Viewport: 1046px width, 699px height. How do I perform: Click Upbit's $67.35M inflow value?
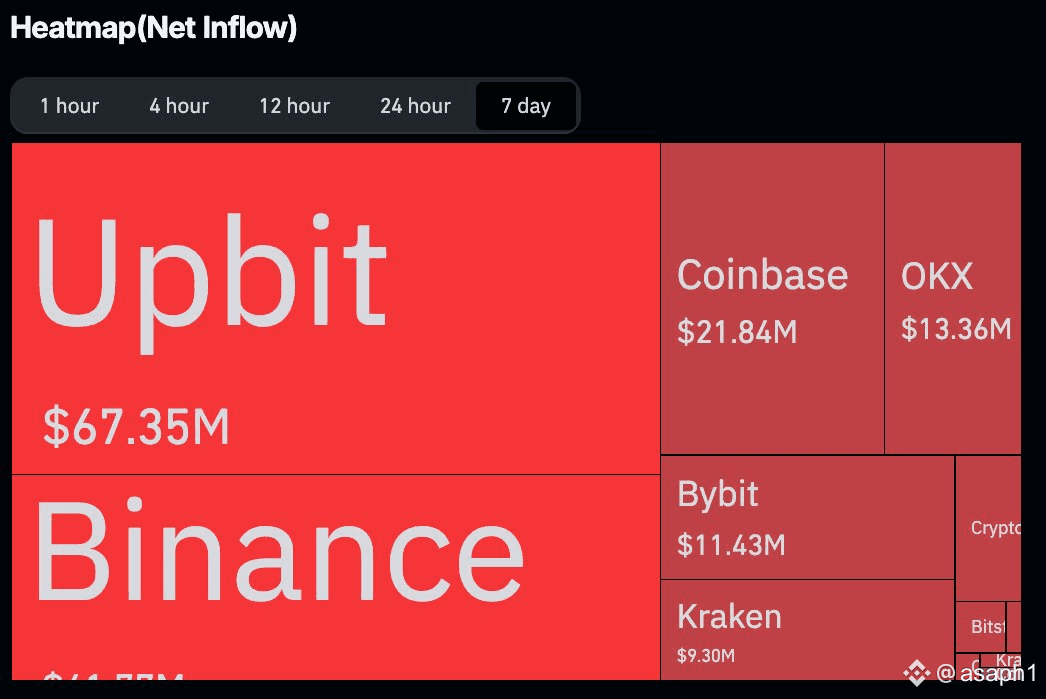click(136, 426)
